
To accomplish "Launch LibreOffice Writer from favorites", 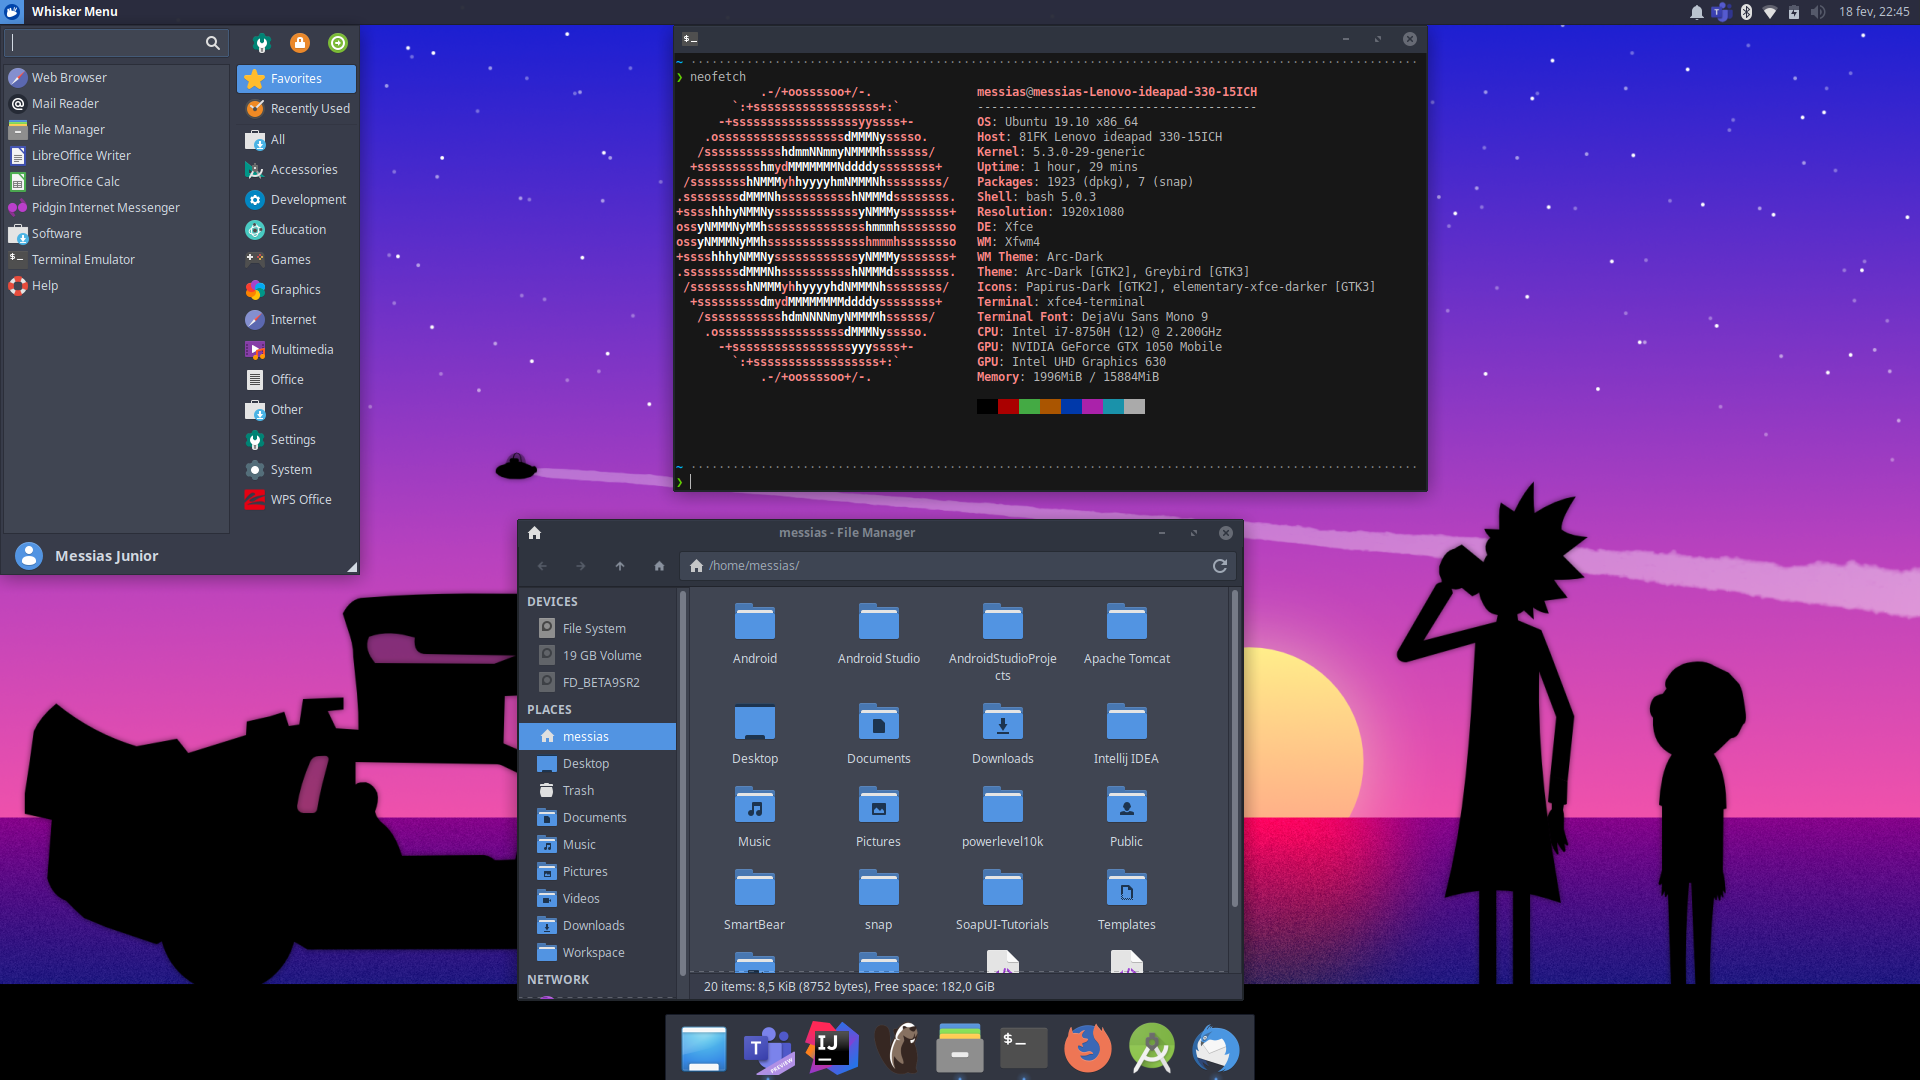I will point(116,155).
